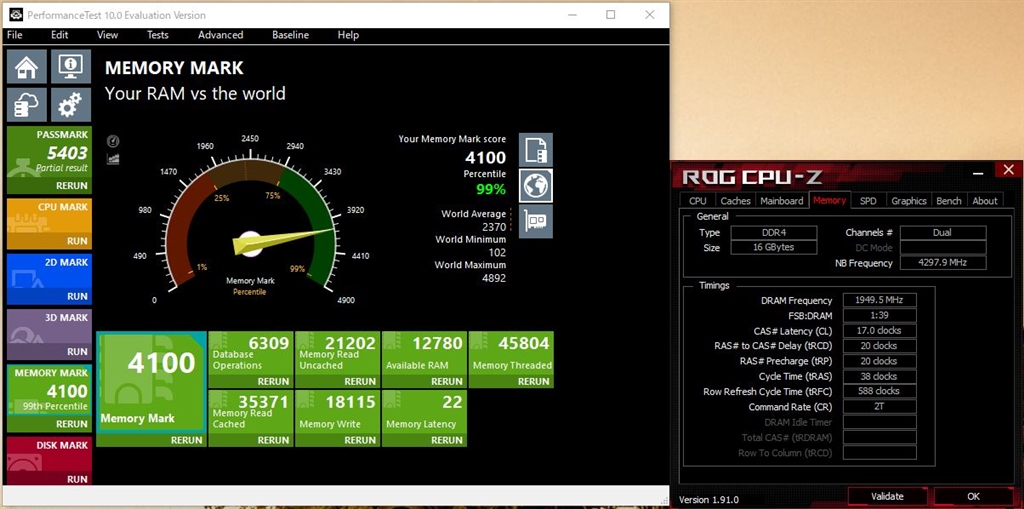Image resolution: width=1024 pixels, height=509 pixels.
Task: Rerun the Memory Read Uncached test
Action: coord(360,382)
